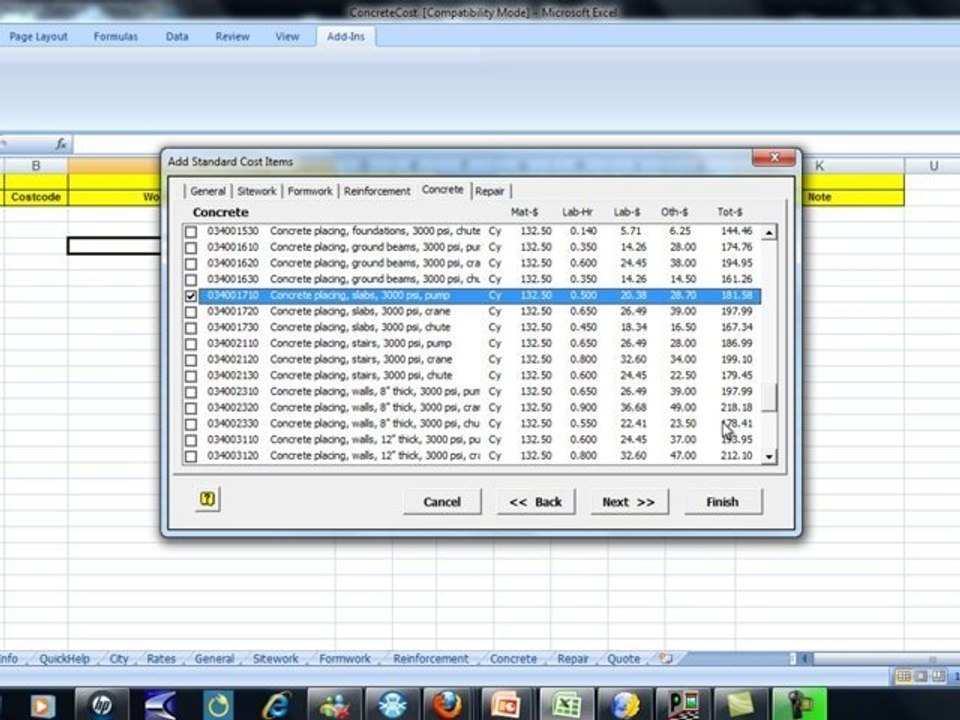The height and width of the screenshot is (720, 960).
Task: Check item 034001720 slabs crane
Action: (x=191, y=312)
